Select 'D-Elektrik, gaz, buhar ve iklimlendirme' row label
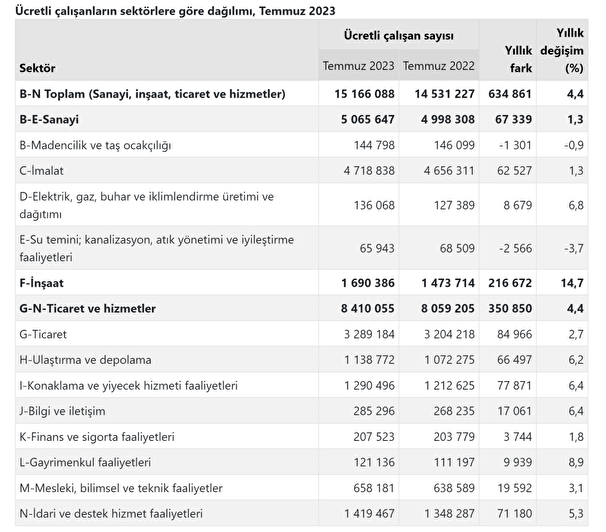 pyautogui.click(x=146, y=205)
